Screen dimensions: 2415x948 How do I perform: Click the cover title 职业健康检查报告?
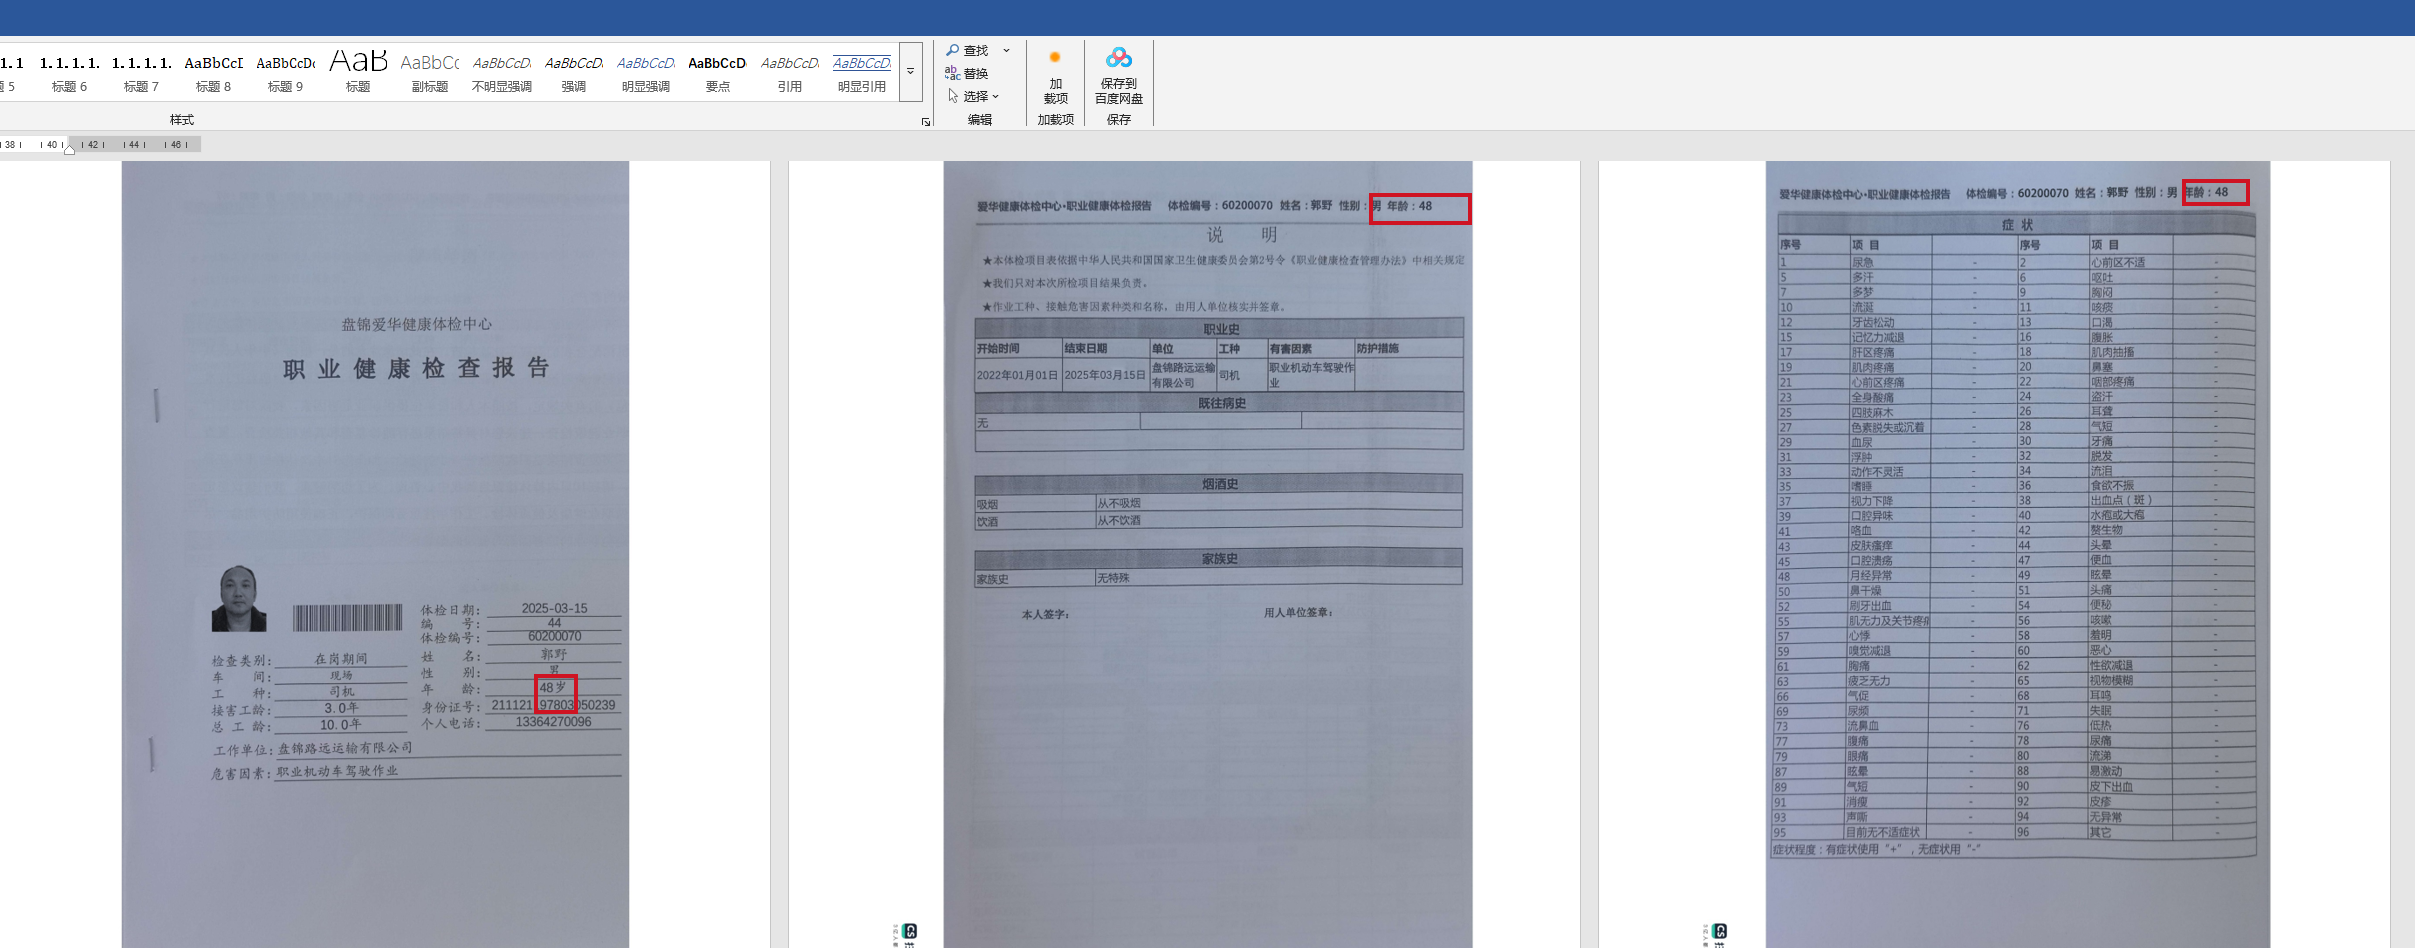pos(416,368)
